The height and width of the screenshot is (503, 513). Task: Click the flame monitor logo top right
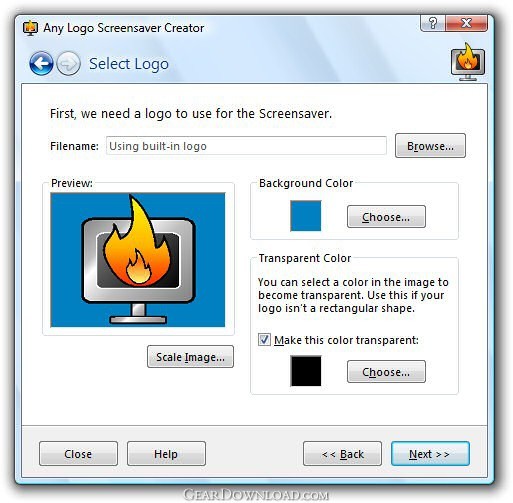click(x=468, y=62)
